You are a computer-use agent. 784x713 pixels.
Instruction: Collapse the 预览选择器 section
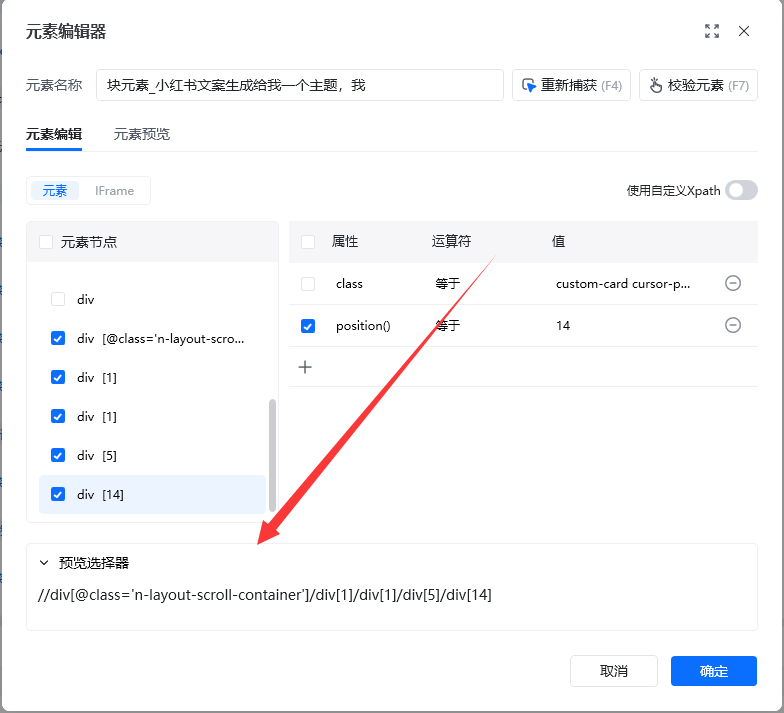pos(44,563)
